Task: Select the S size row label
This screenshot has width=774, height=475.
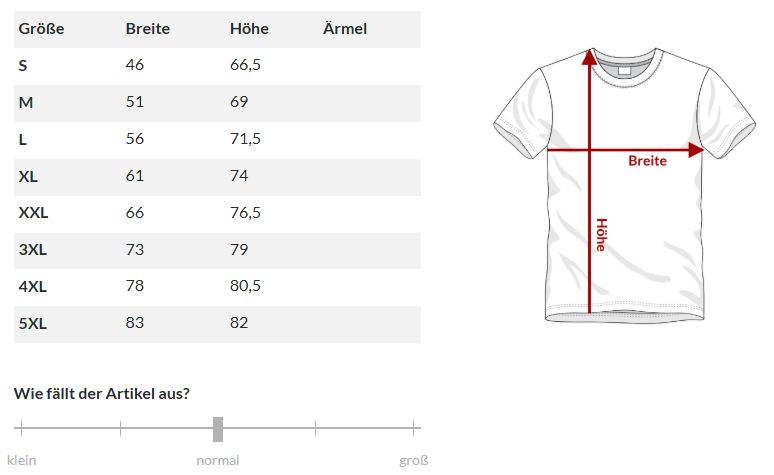Action: click(x=23, y=66)
